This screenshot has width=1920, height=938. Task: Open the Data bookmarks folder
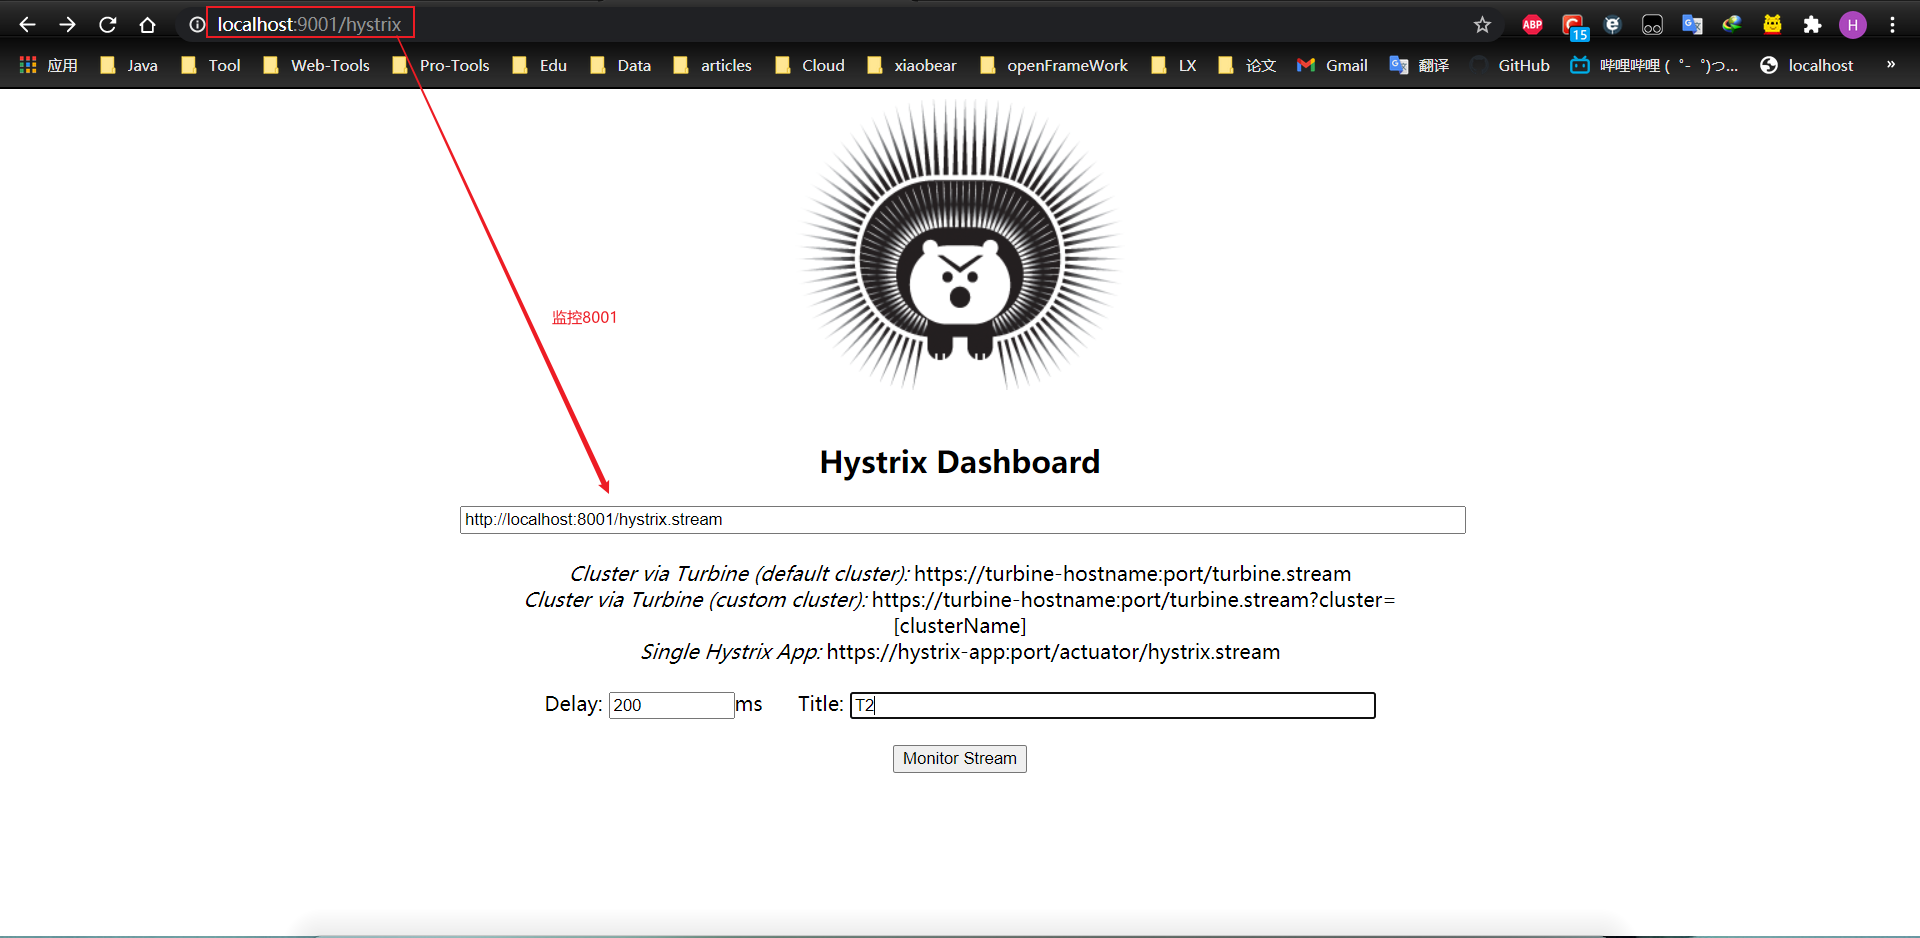point(620,65)
